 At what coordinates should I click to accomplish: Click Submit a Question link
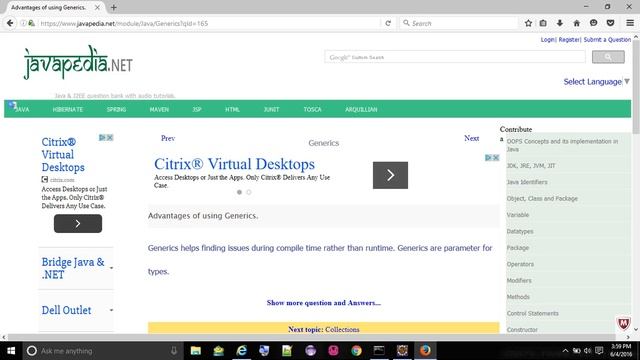click(607, 40)
